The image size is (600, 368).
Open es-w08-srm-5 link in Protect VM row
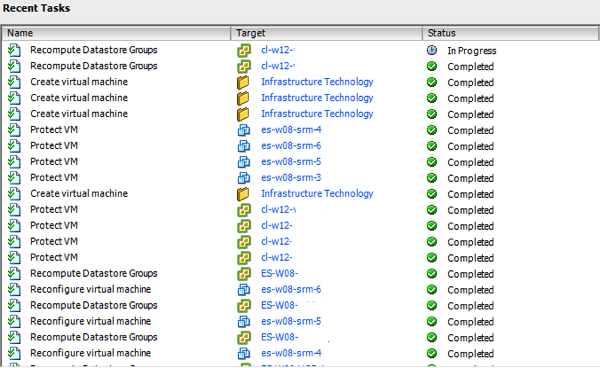tap(291, 162)
